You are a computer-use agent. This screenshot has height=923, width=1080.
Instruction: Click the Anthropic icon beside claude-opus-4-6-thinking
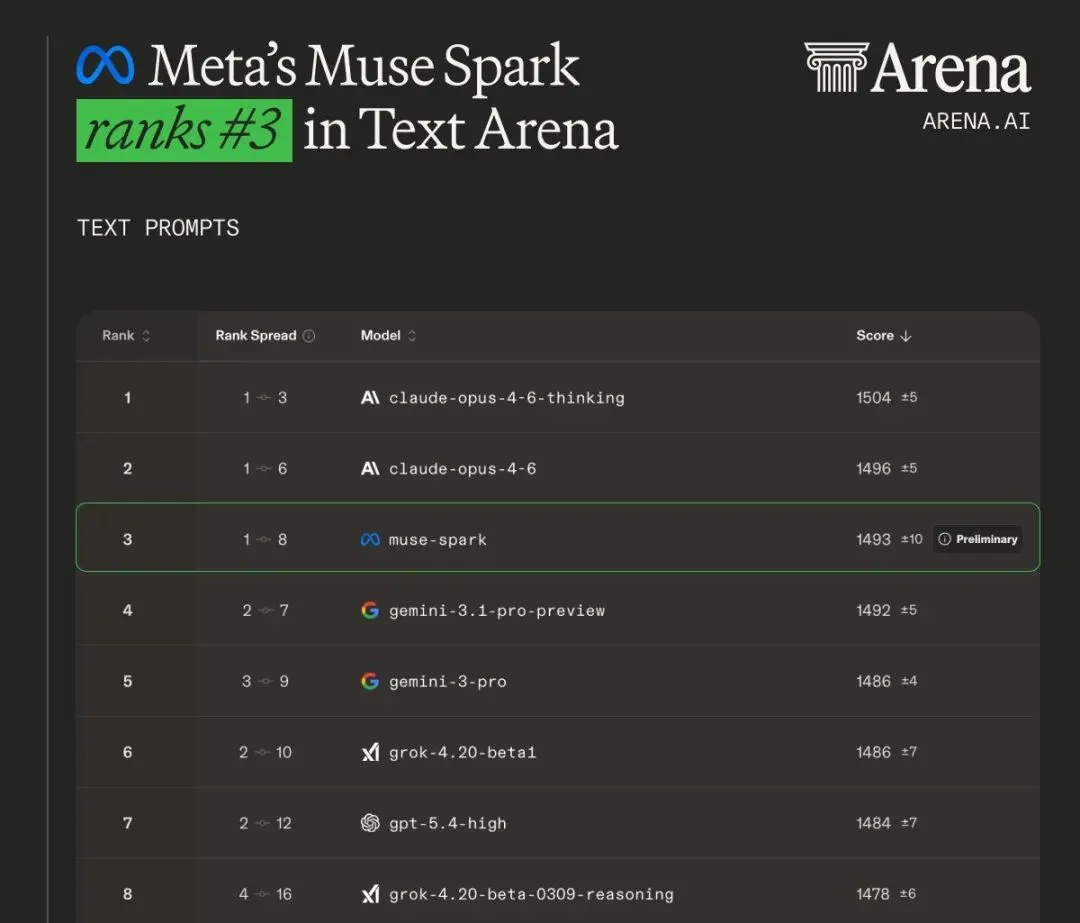pyautogui.click(x=370, y=398)
